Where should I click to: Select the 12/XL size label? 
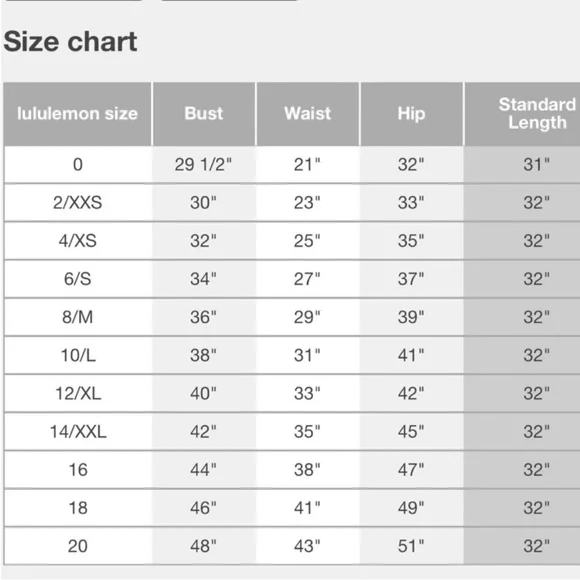point(78,393)
